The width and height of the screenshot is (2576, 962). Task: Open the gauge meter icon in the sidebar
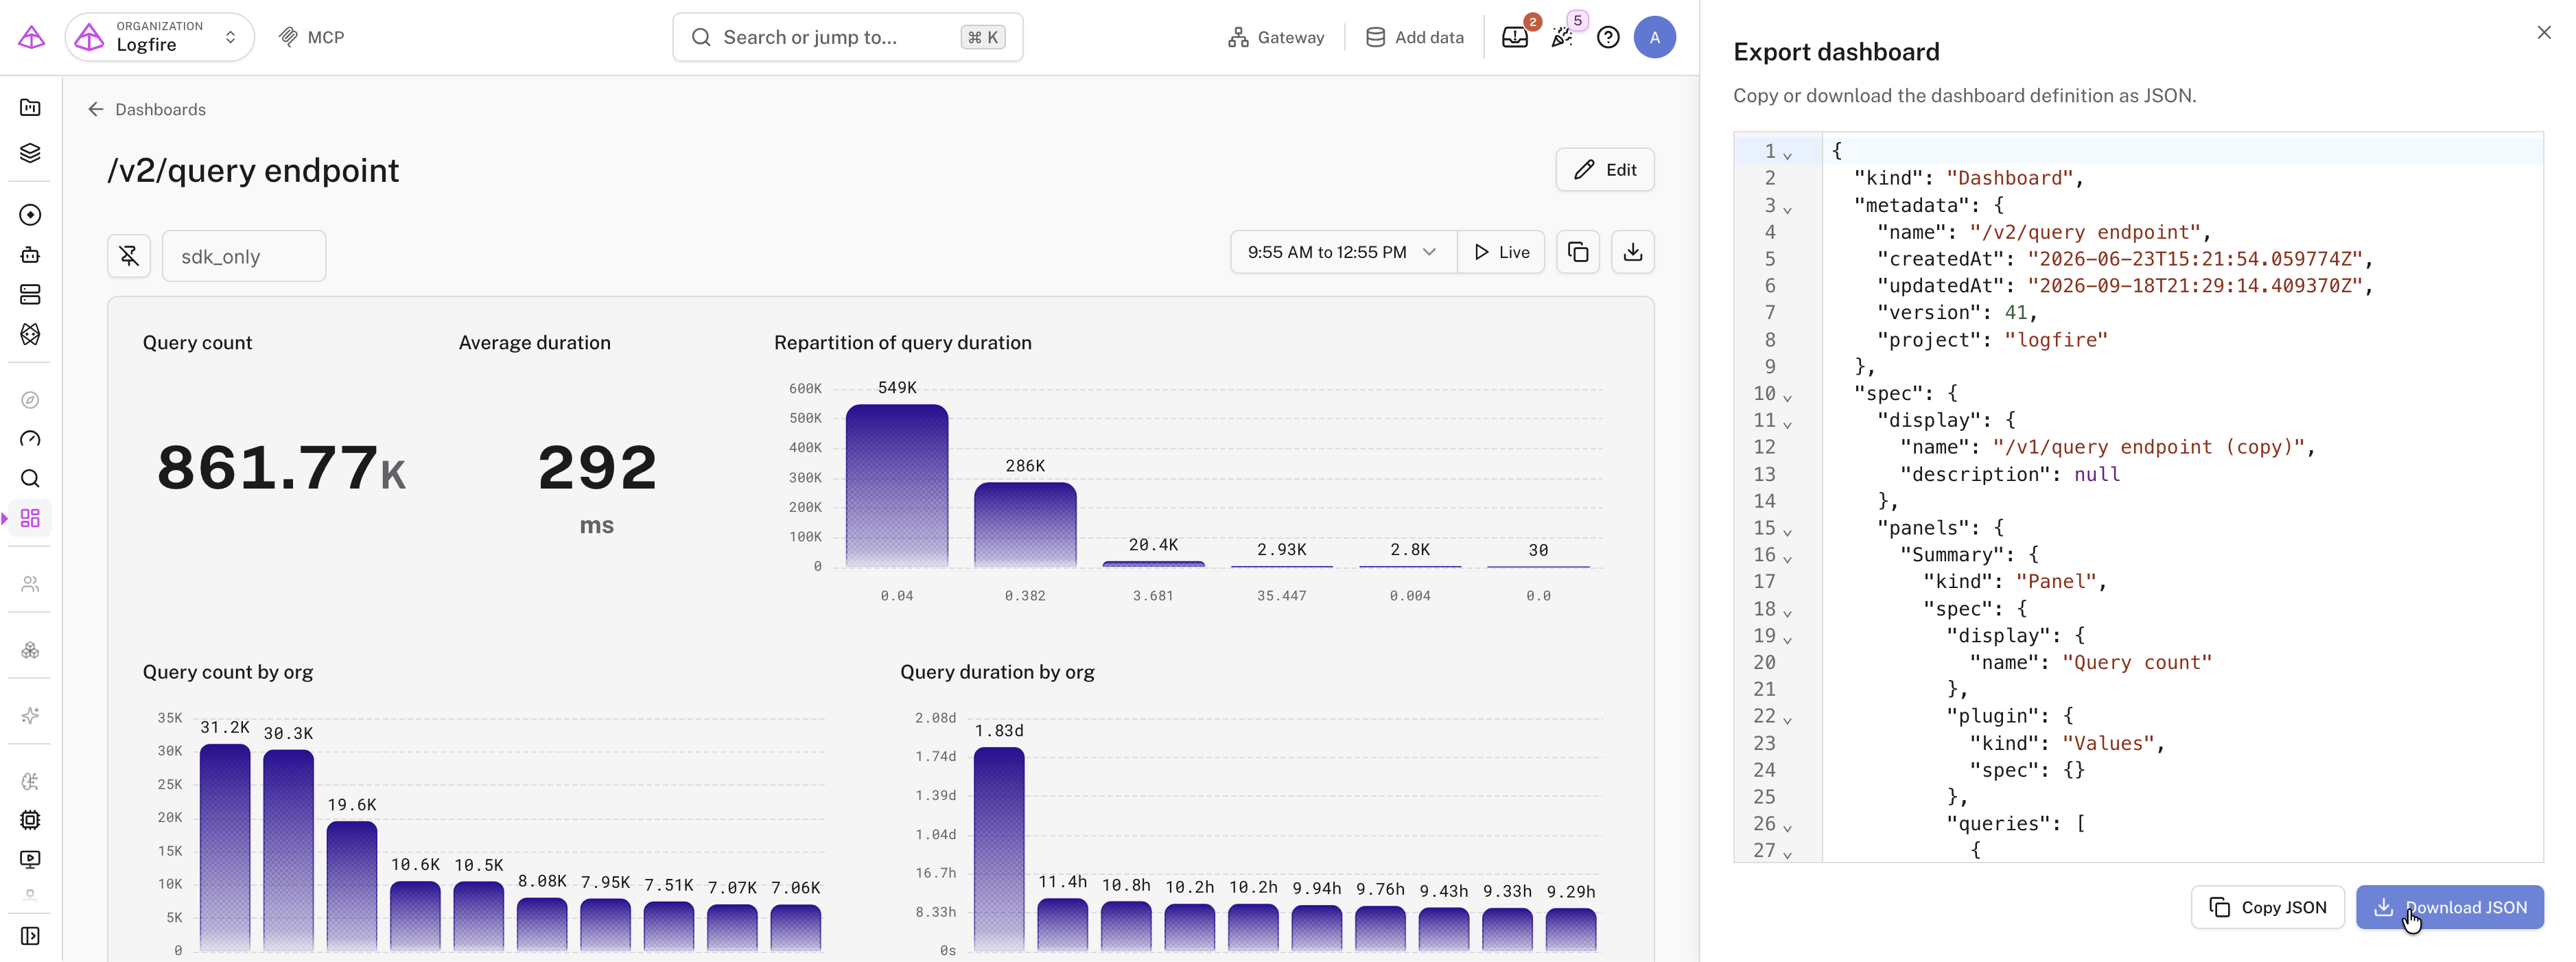coord(30,439)
